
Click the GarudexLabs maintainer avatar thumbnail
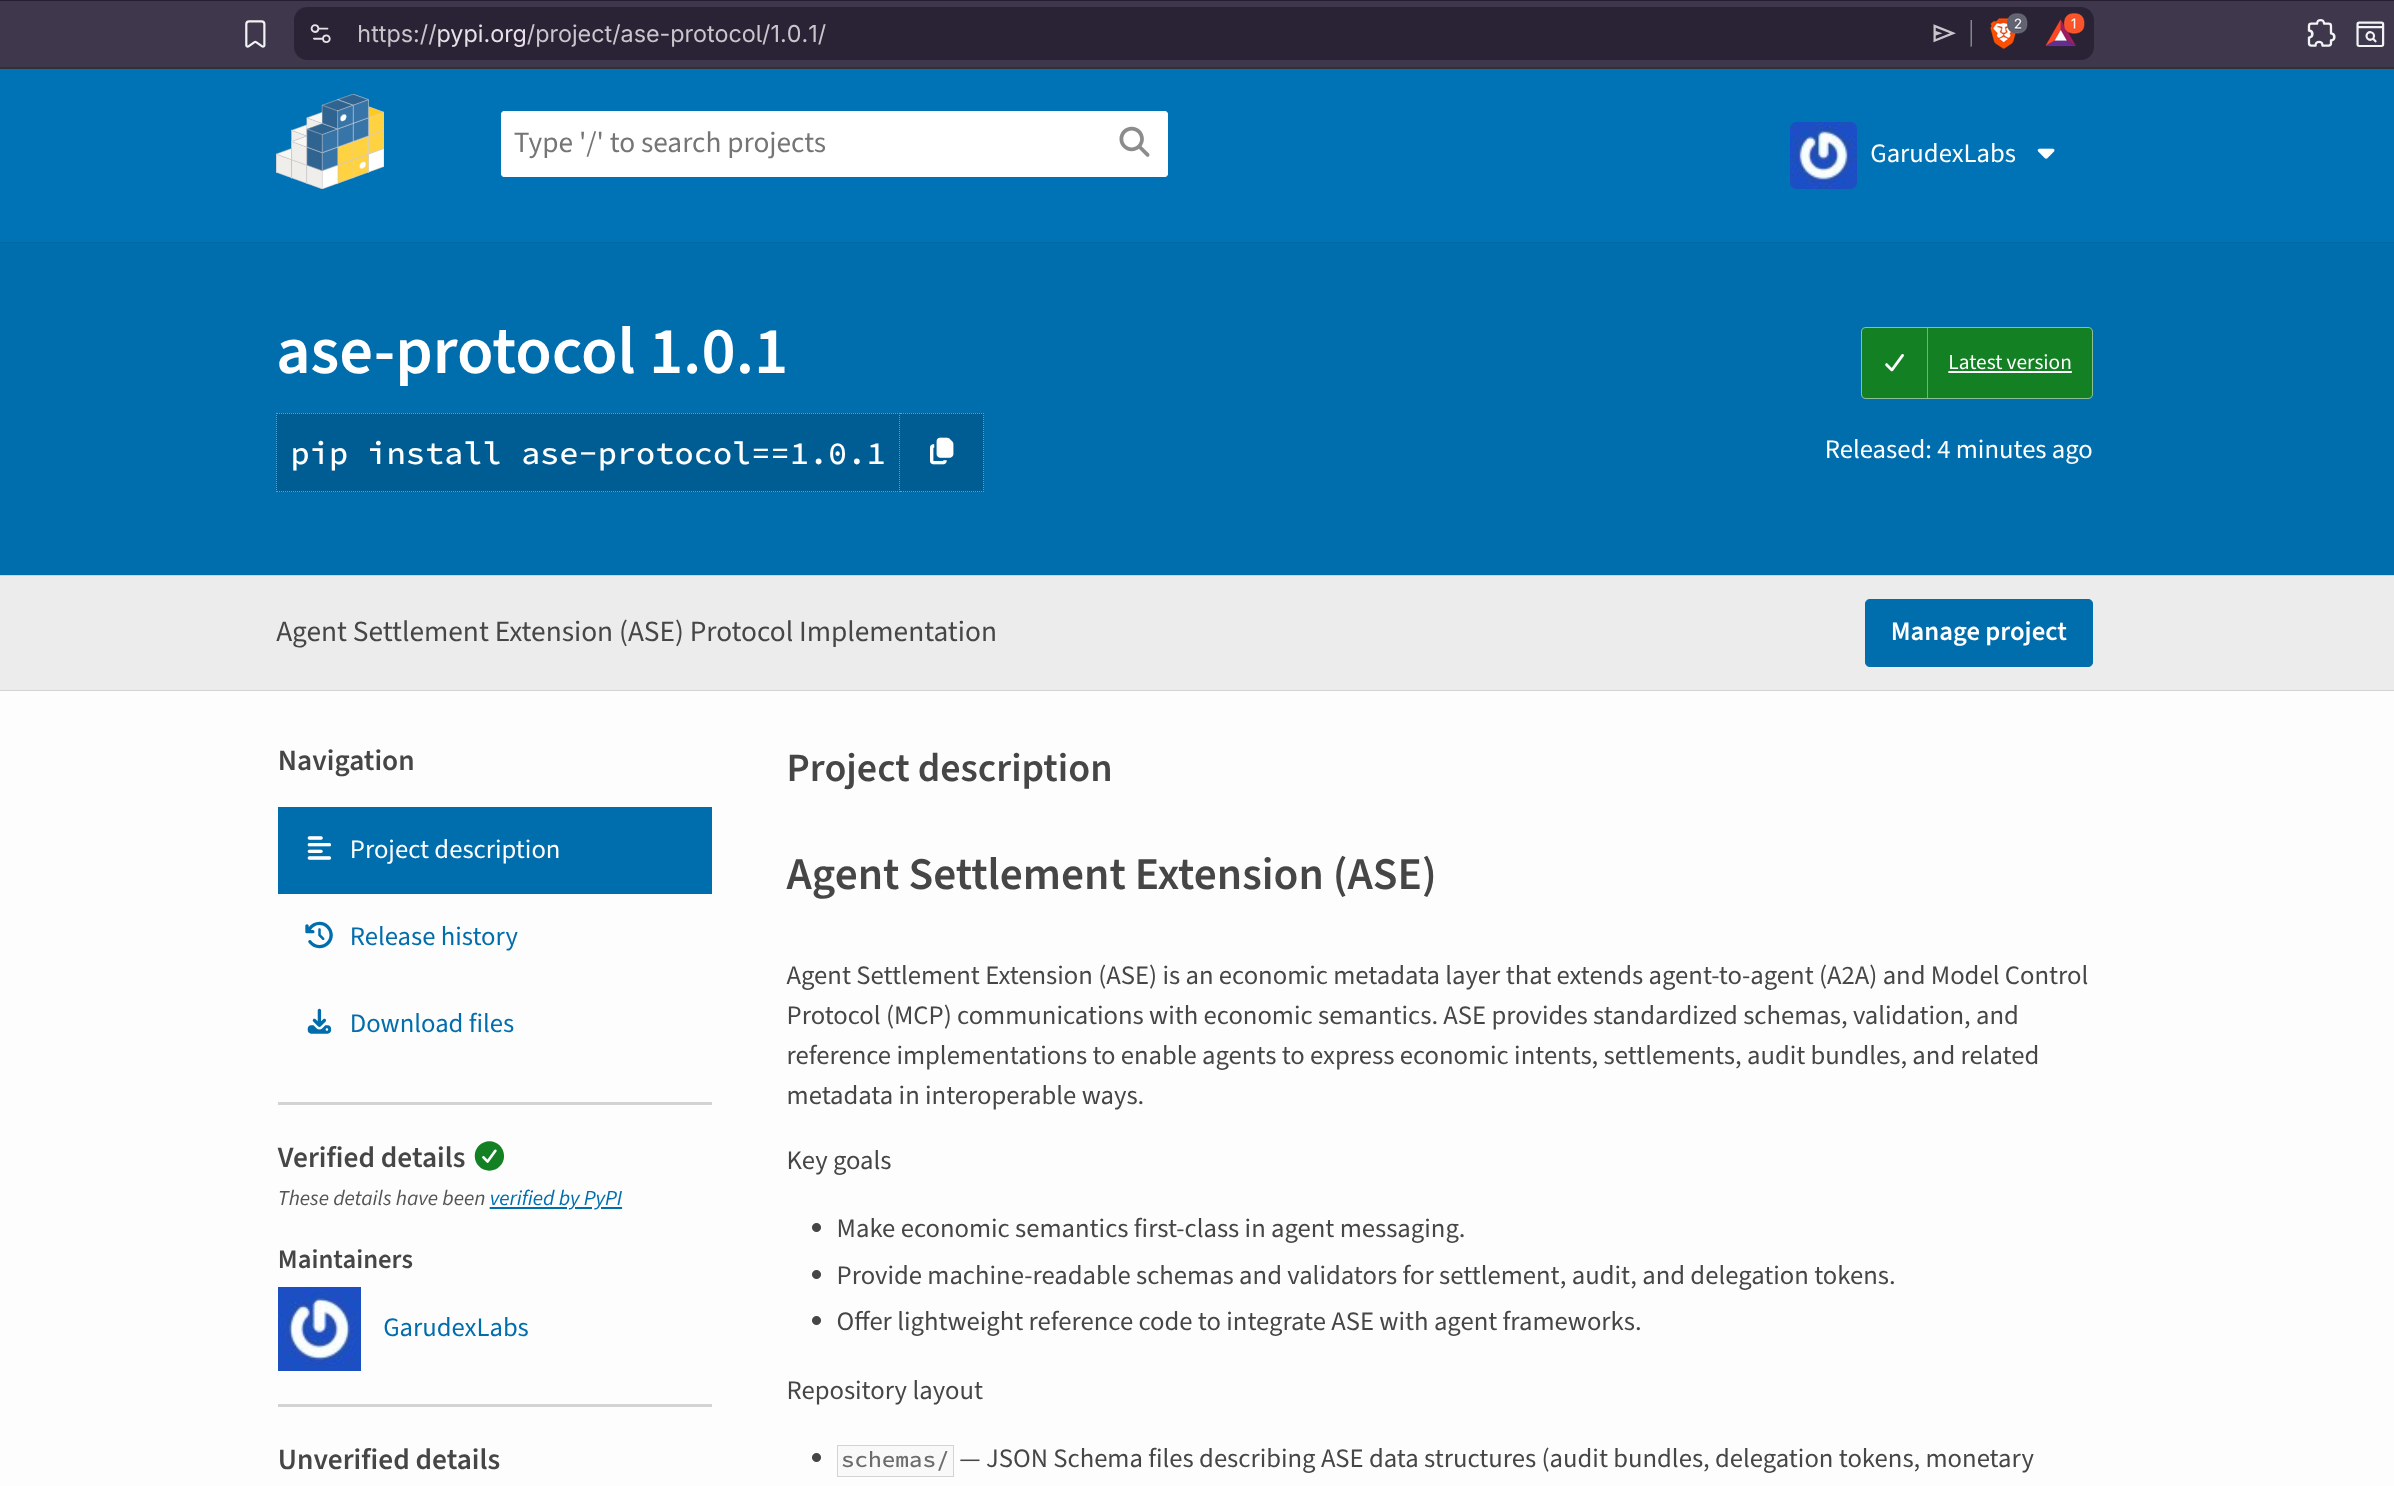pyautogui.click(x=319, y=1328)
